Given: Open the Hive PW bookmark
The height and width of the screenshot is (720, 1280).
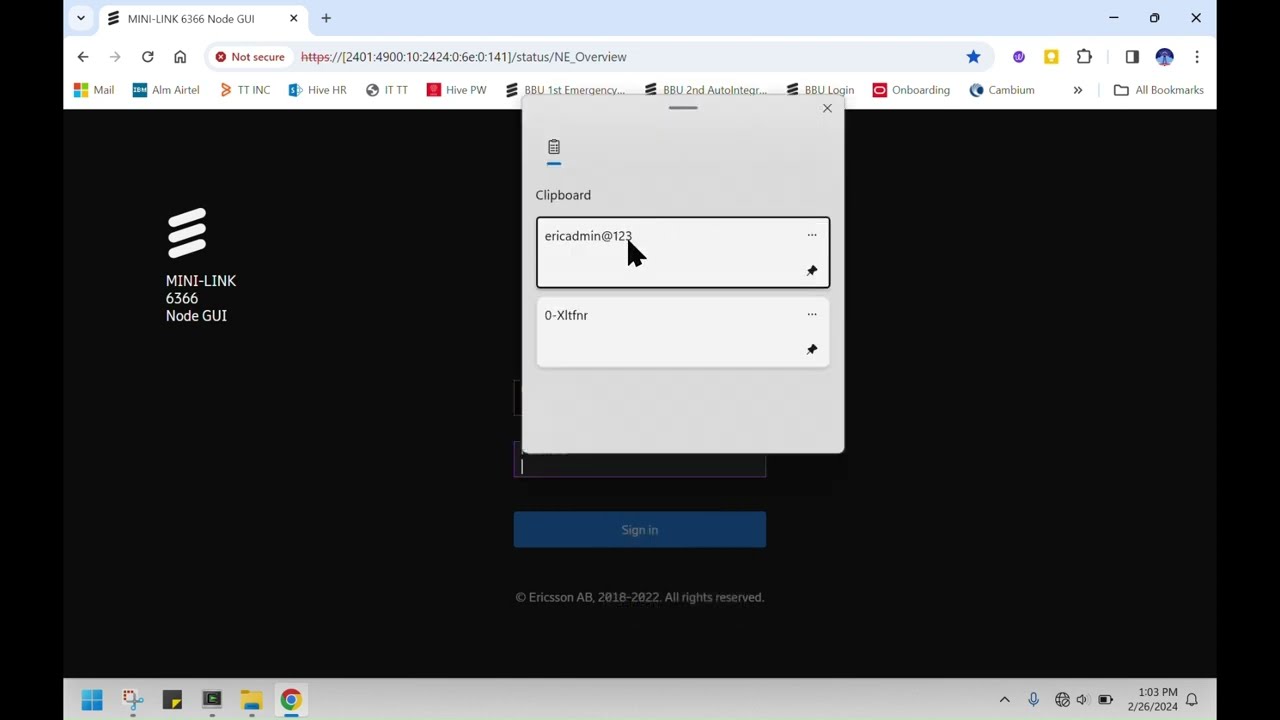Looking at the screenshot, I should click(x=457, y=90).
